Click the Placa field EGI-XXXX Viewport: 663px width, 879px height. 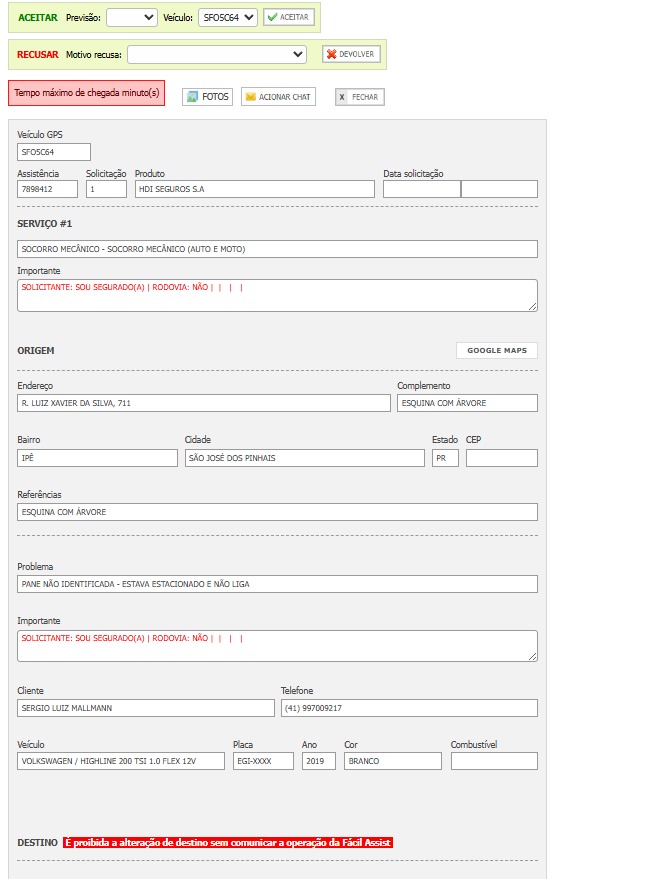(x=263, y=761)
